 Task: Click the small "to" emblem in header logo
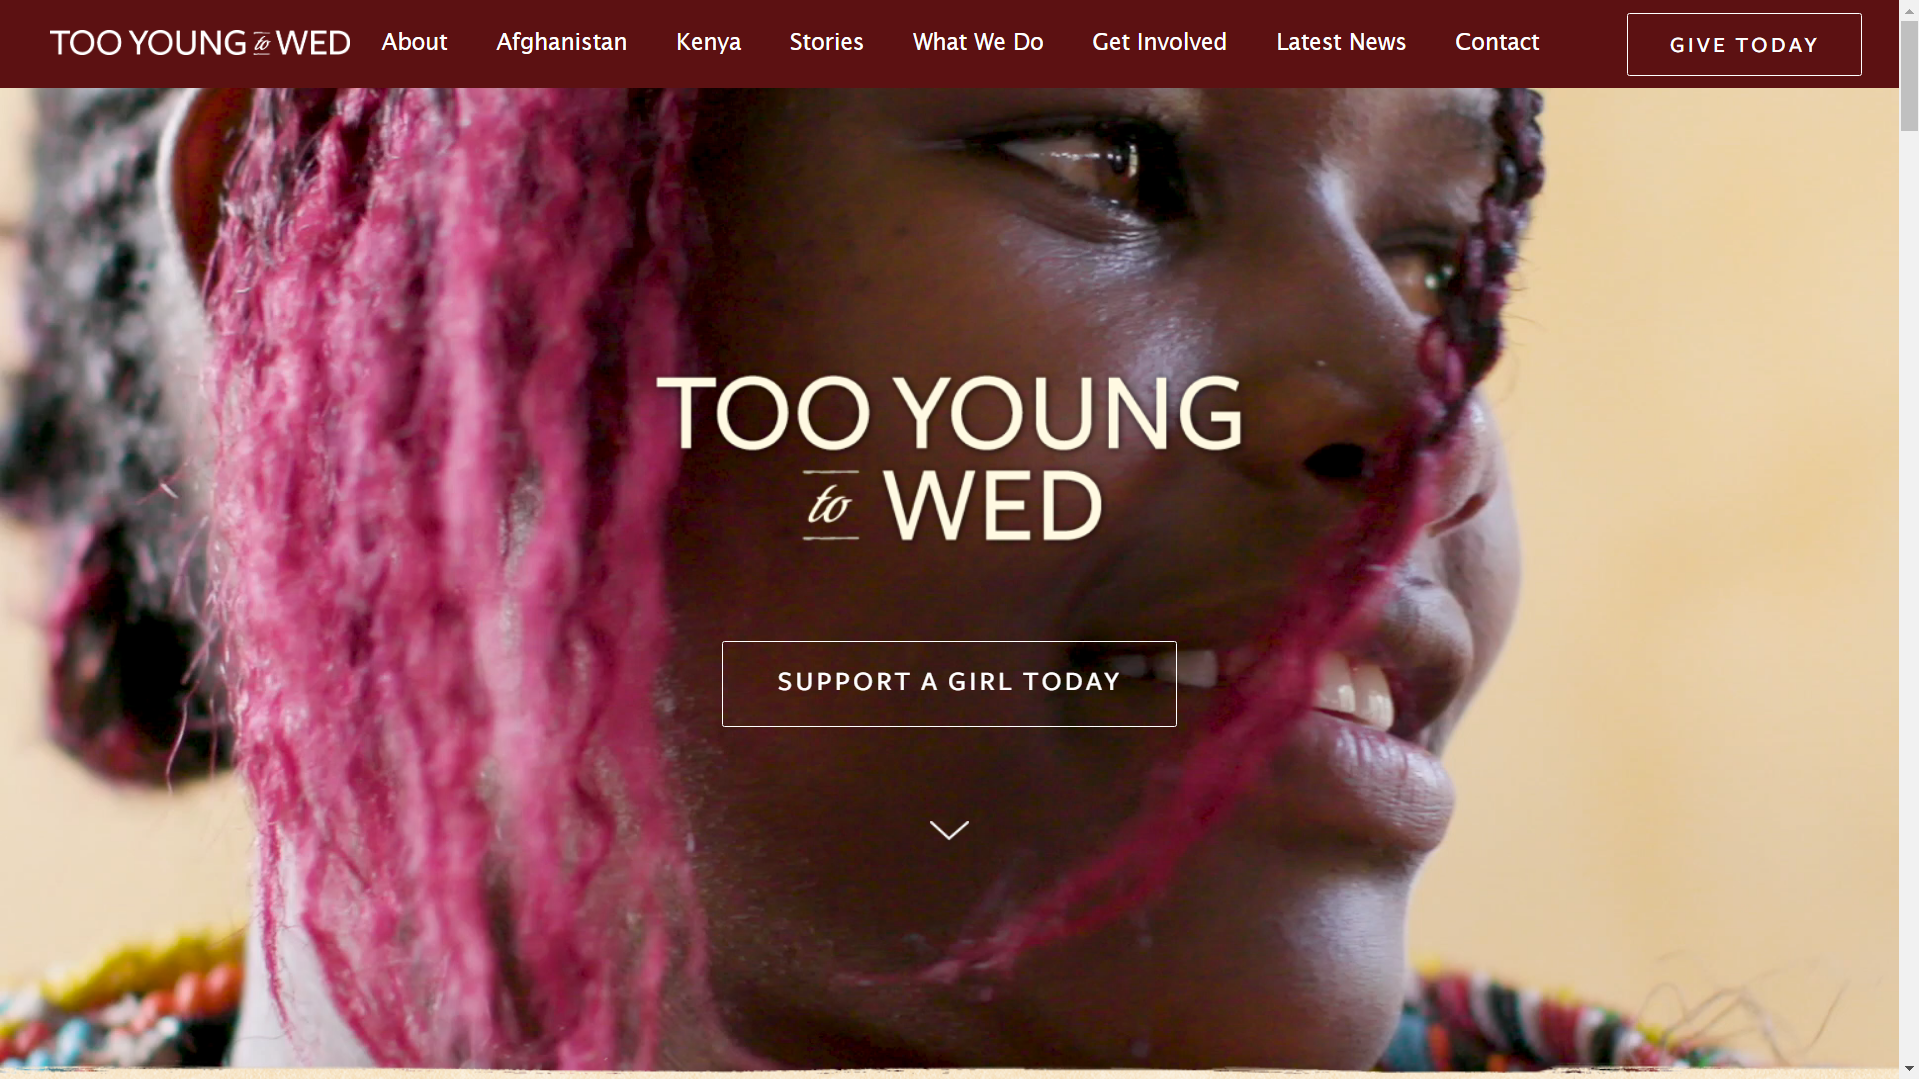[262, 44]
